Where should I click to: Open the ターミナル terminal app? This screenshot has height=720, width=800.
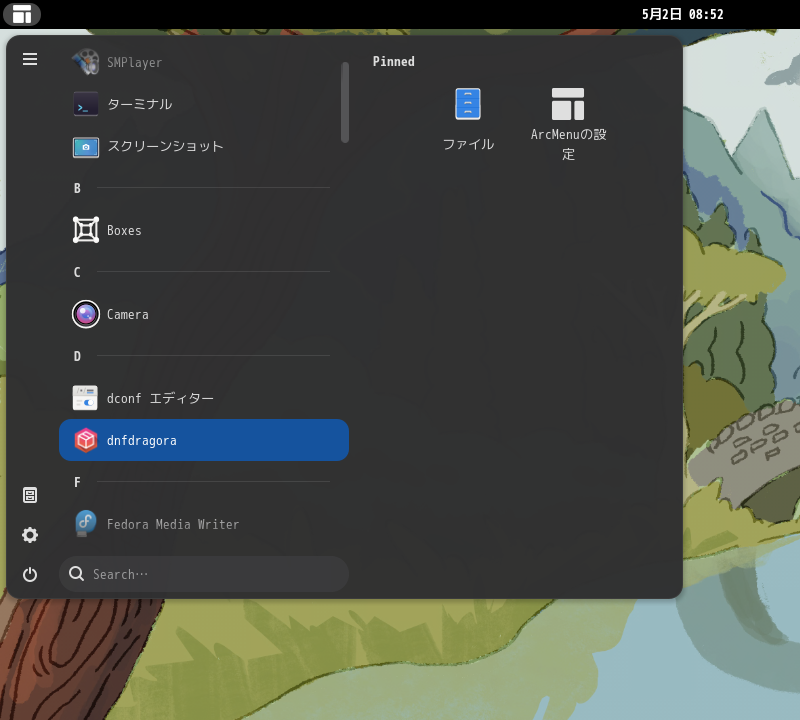(204, 104)
